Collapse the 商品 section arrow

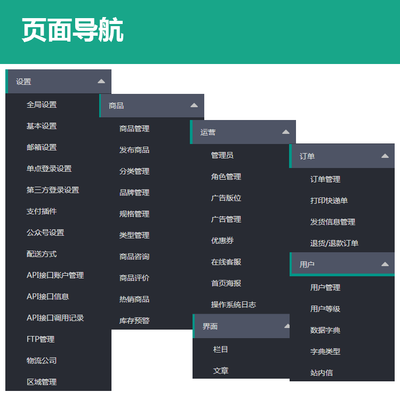(x=194, y=105)
